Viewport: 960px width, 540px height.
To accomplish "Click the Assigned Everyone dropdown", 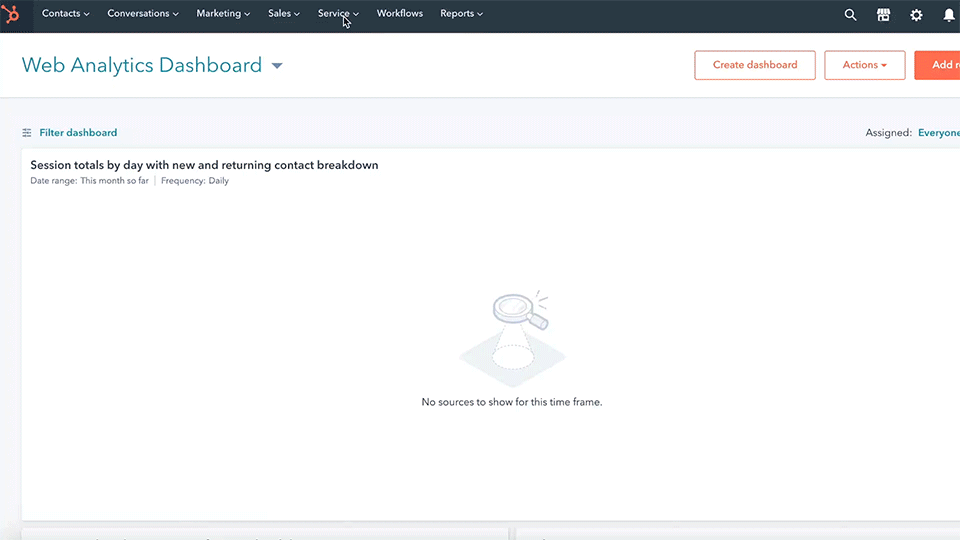I will pyautogui.click(x=939, y=133).
